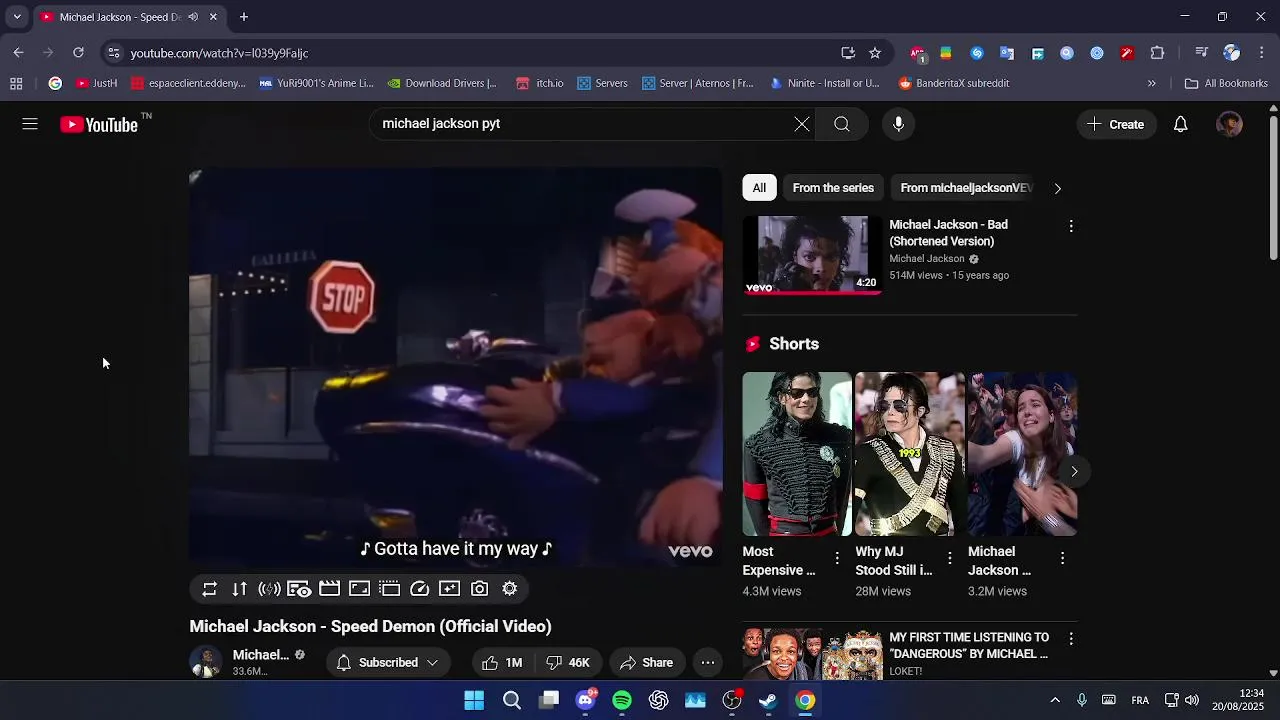Open the Michael Jackson channel avatar
Screen dimensions: 1280x720
206,662
